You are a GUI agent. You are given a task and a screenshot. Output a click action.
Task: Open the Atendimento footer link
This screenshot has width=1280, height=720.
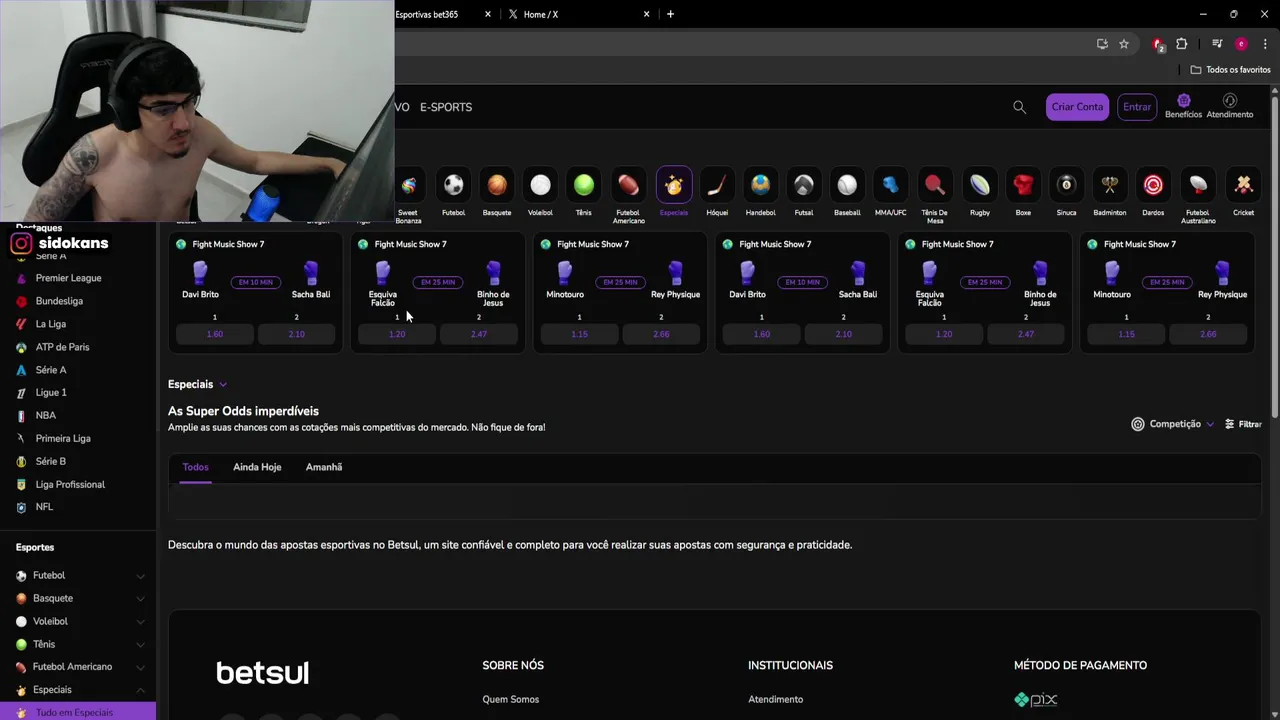(x=775, y=699)
